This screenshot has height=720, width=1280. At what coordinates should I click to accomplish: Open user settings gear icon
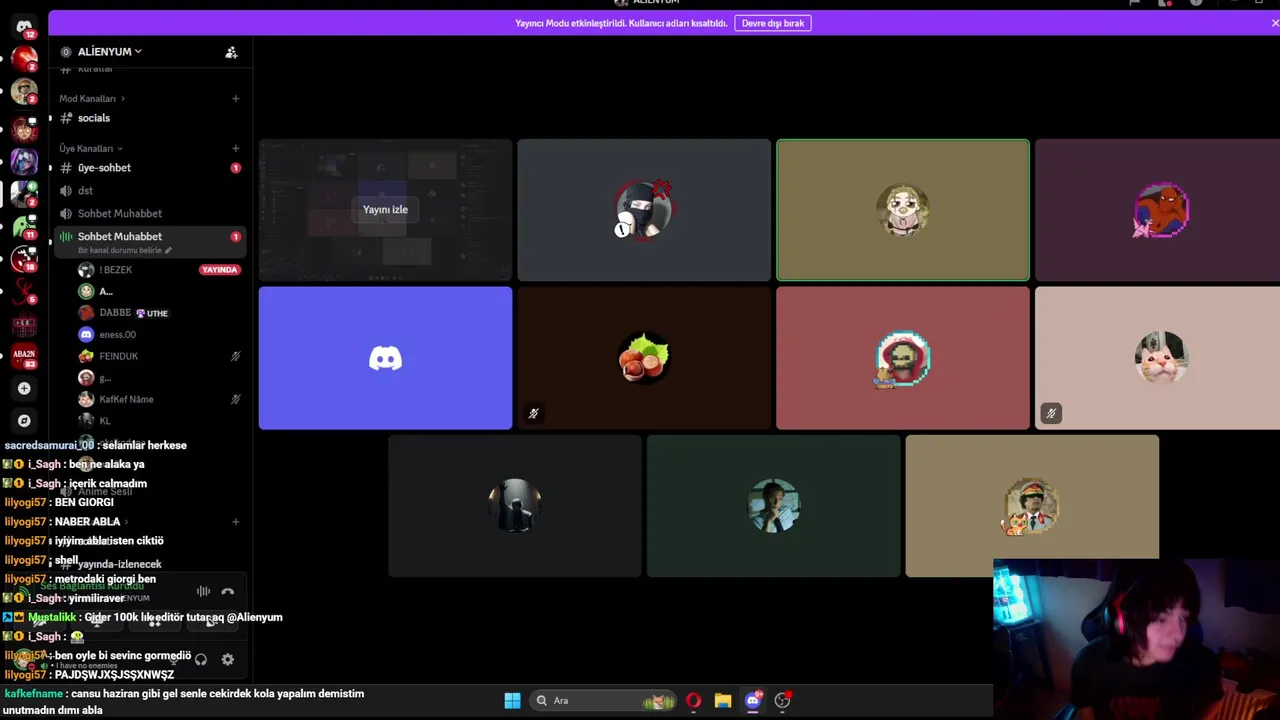coord(228,659)
